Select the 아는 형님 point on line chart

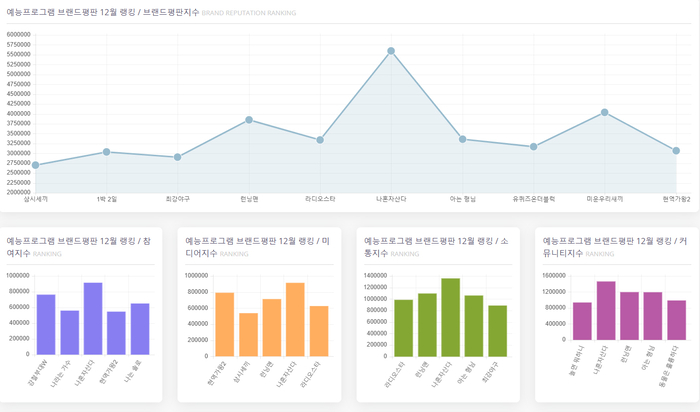[462, 139]
